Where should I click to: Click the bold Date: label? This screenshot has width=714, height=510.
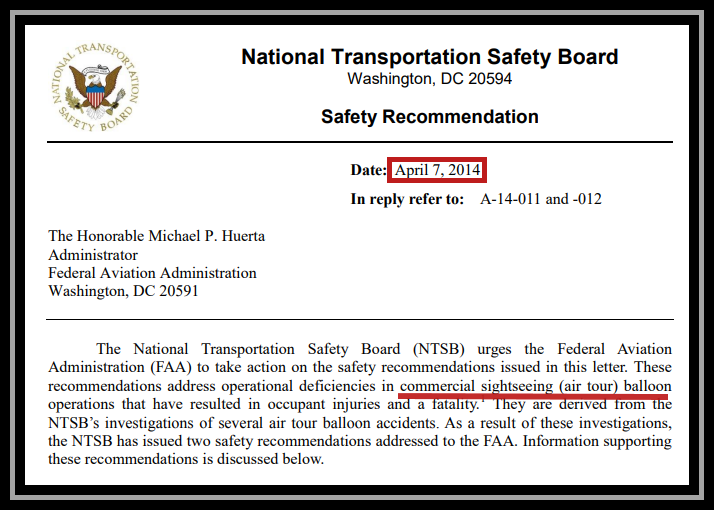pyautogui.click(x=369, y=170)
